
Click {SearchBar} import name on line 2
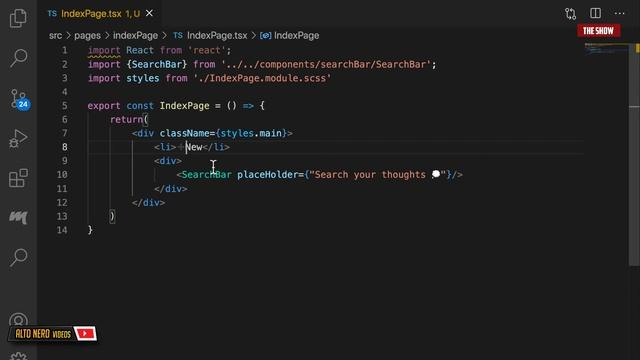click(x=157, y=64)
